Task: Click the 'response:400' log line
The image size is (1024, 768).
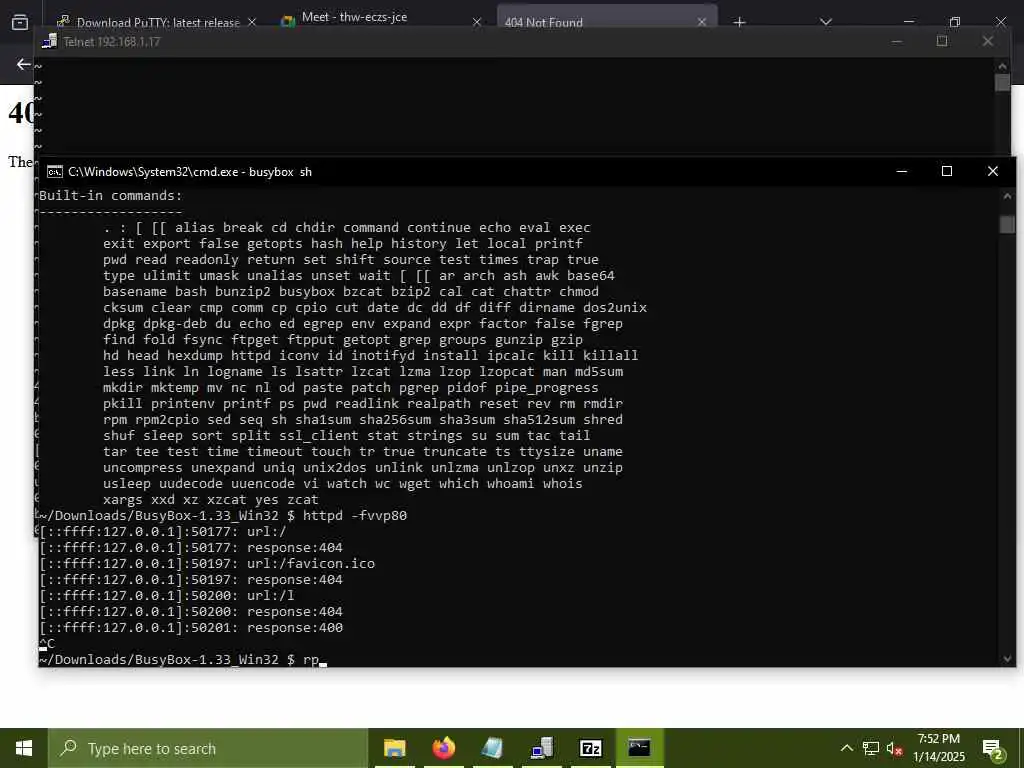Action: [x=295, y=628]
